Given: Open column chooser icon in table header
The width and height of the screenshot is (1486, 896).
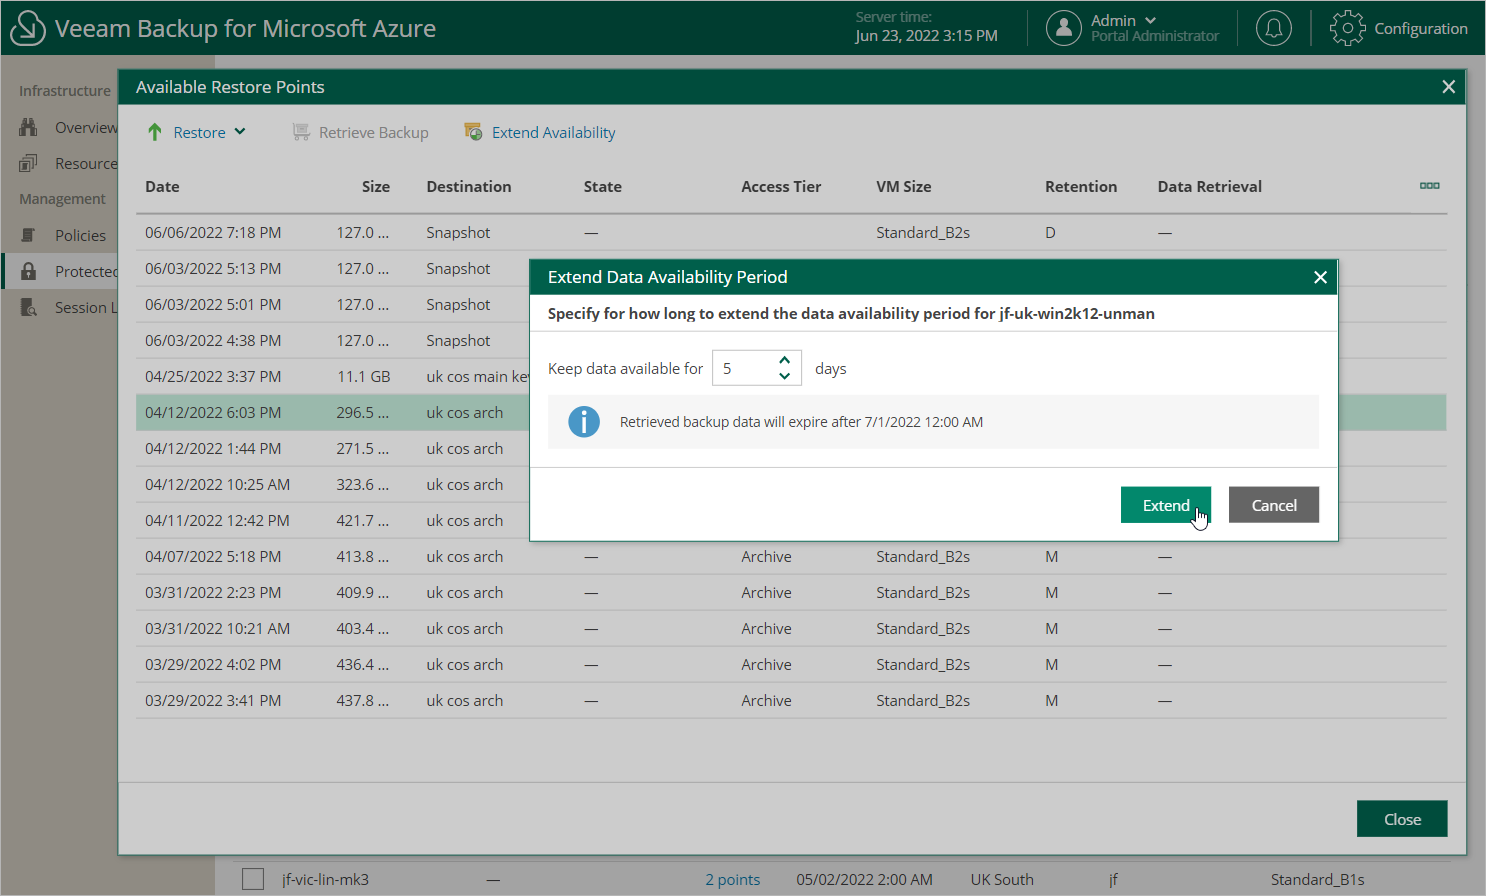Looking at the screenshot, I should [1429, 186].
